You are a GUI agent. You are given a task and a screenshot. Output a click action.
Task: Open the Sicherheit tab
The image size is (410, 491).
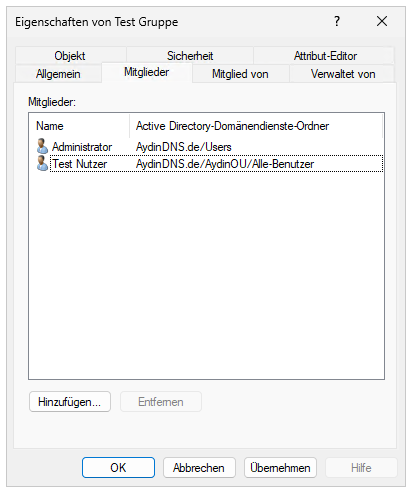[190, 56]
